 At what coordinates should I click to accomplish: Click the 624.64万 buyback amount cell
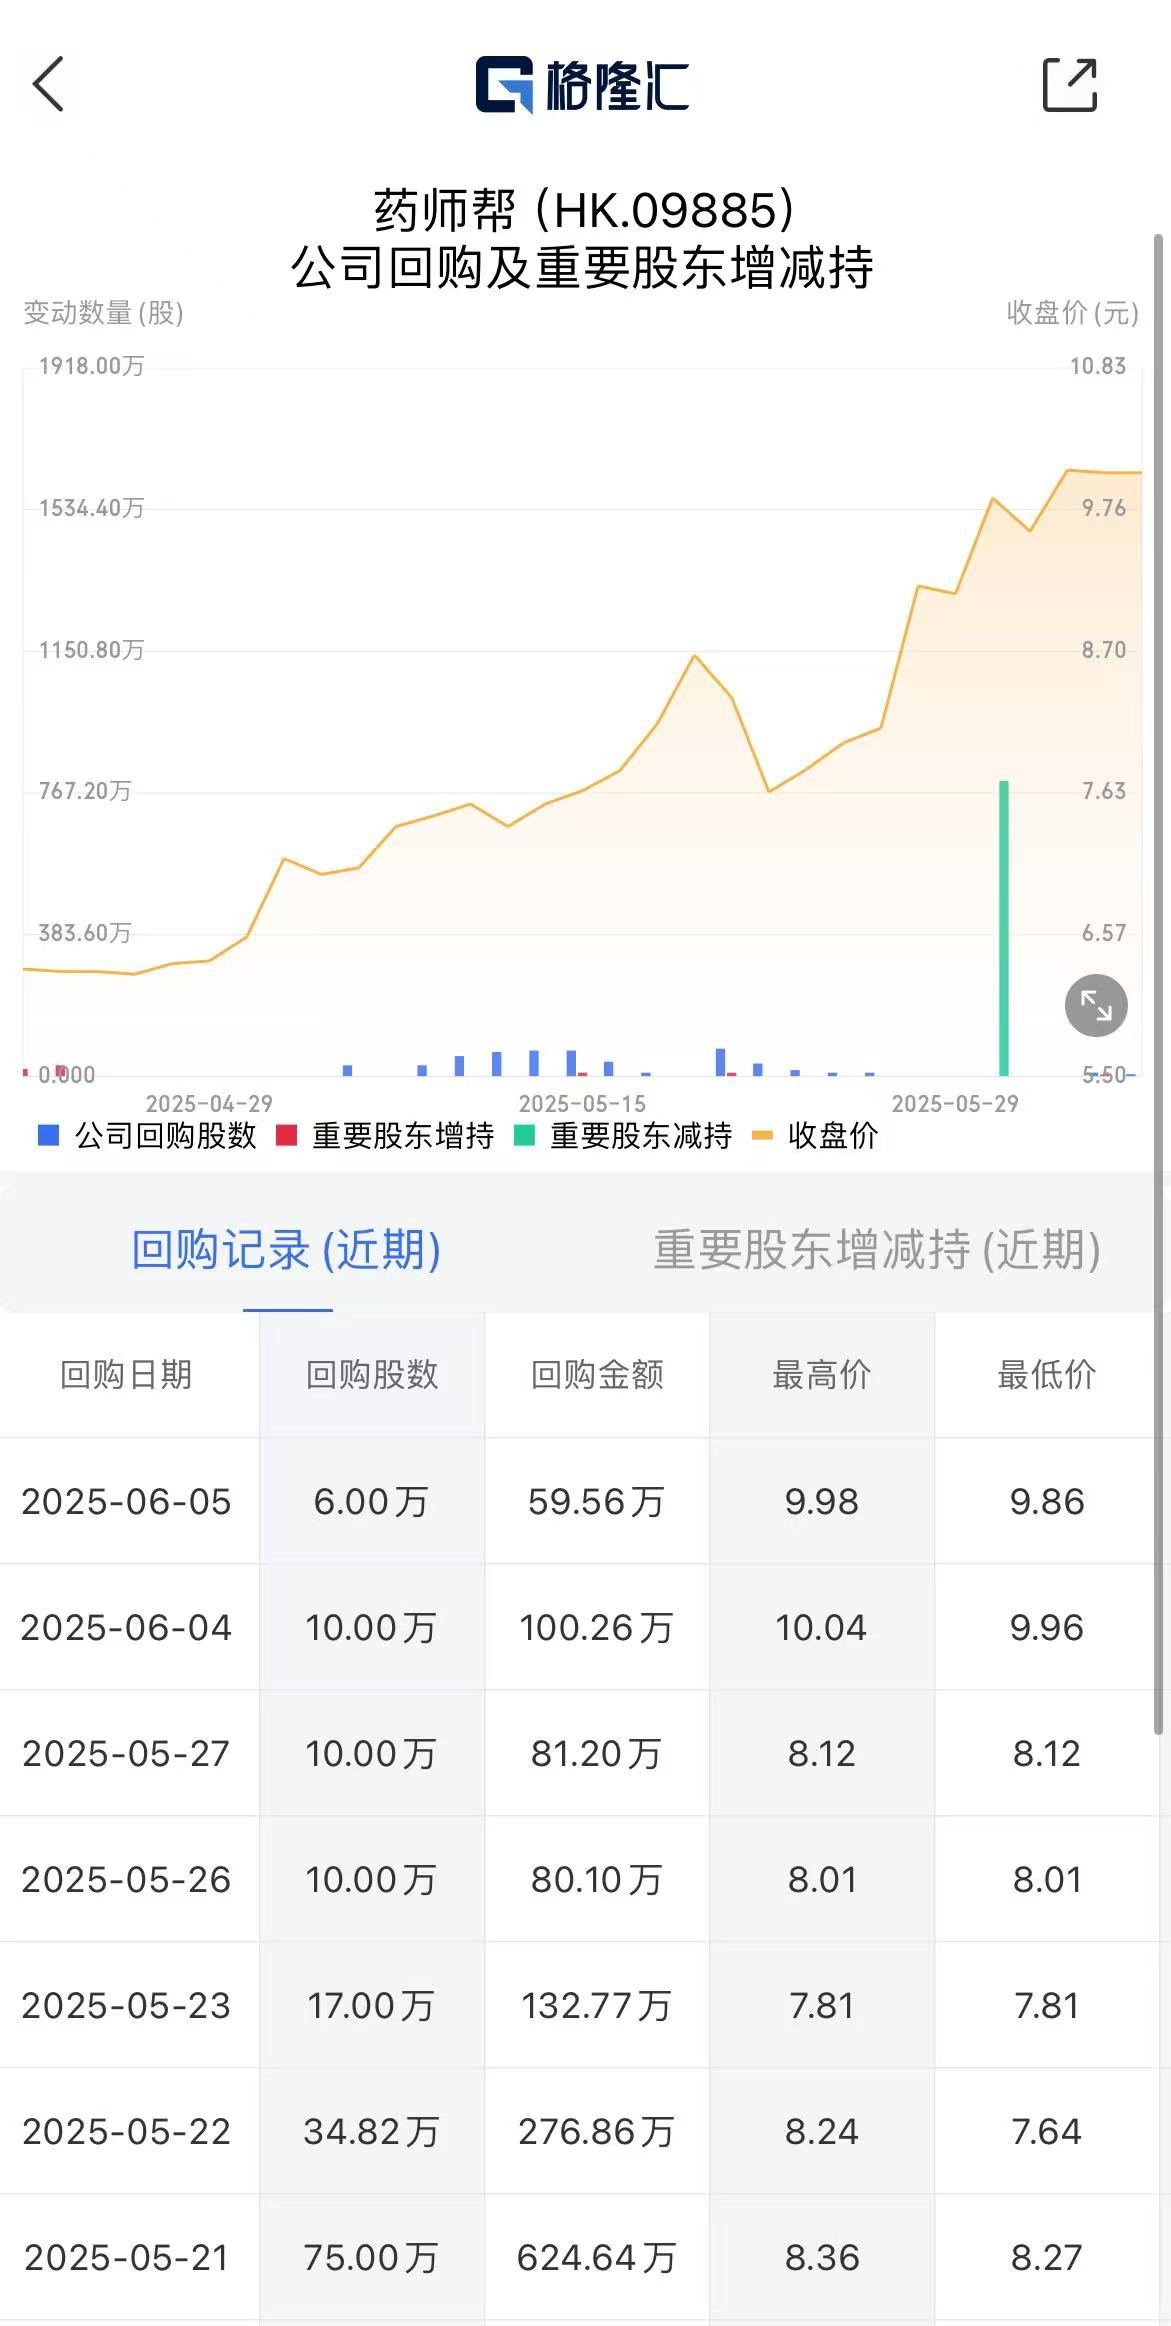(596, 2257)
